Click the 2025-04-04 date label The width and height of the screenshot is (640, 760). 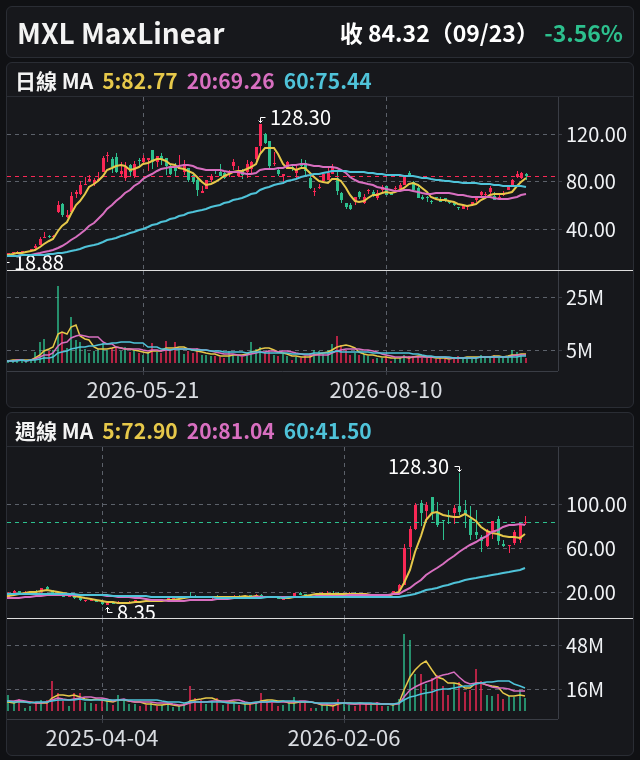[102, 739]
